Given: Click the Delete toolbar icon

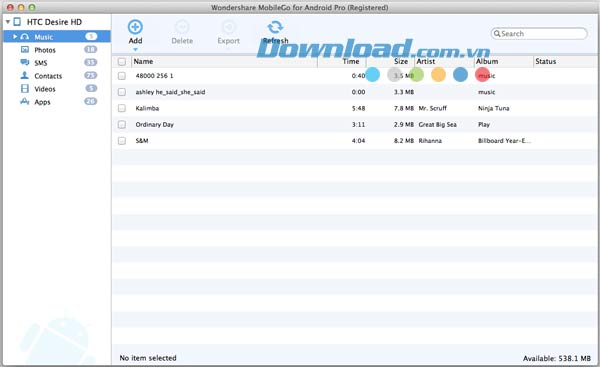Looking at the screenshot, I should pos(182,27).
